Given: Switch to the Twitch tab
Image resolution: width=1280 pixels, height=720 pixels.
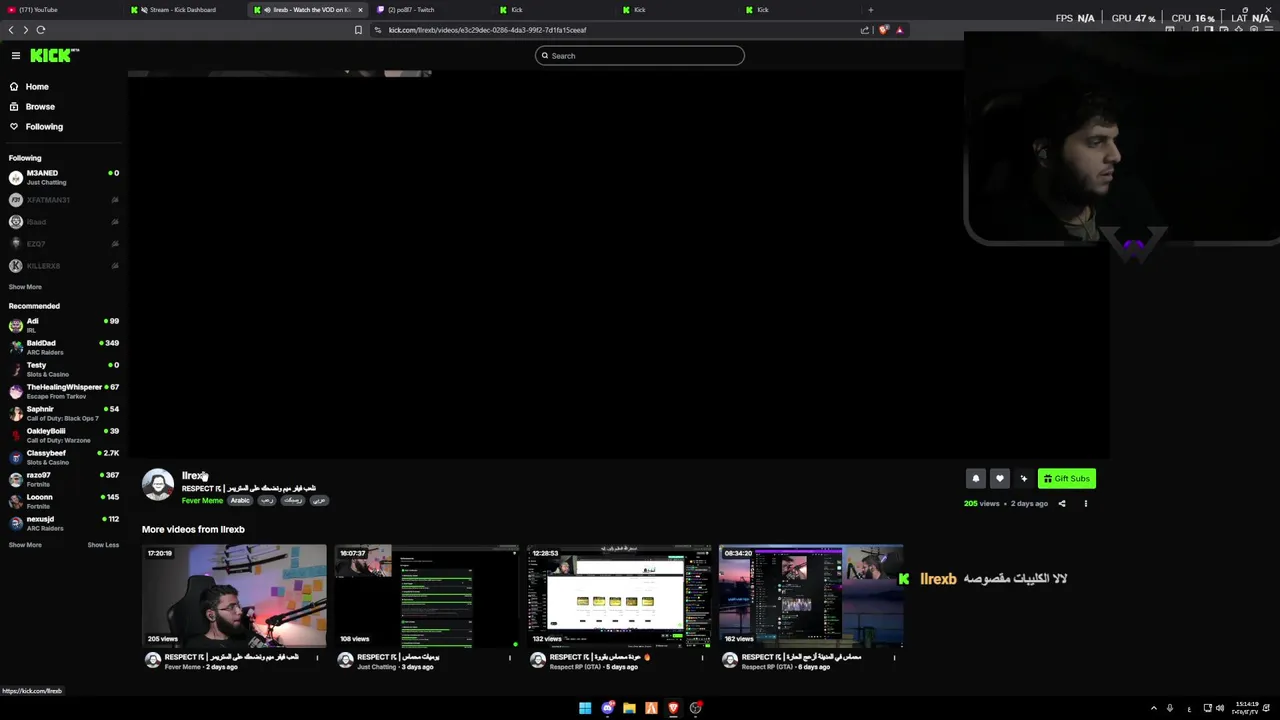Looking at the screenshot, I should [x=430, y=10].
